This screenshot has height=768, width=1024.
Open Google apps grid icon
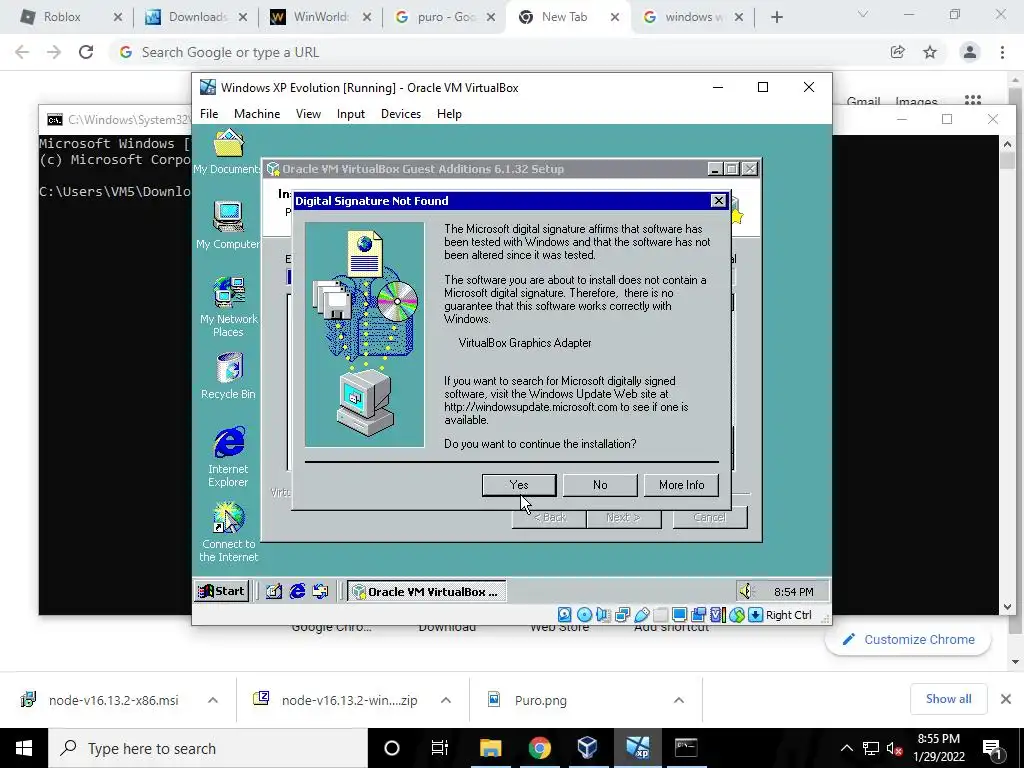(x=973, y=100)
